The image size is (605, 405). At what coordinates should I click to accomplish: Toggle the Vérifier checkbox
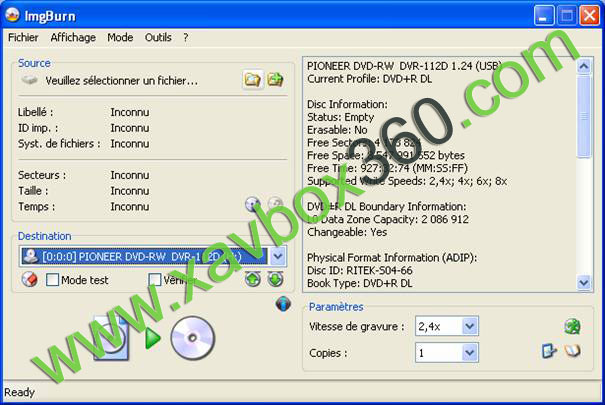(155, 280)
